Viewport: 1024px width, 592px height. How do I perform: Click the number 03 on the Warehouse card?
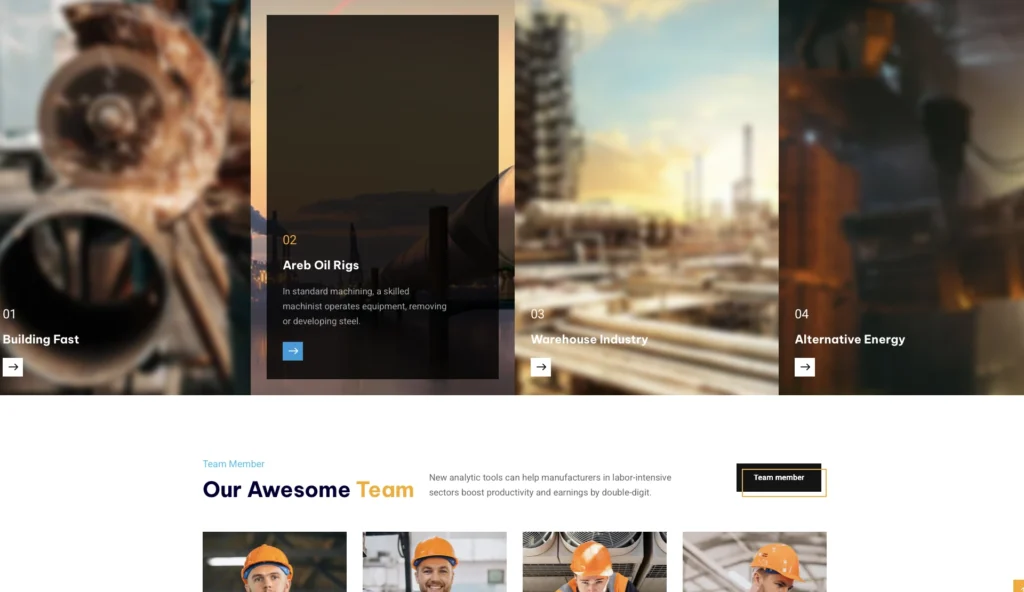coord(537,314)
